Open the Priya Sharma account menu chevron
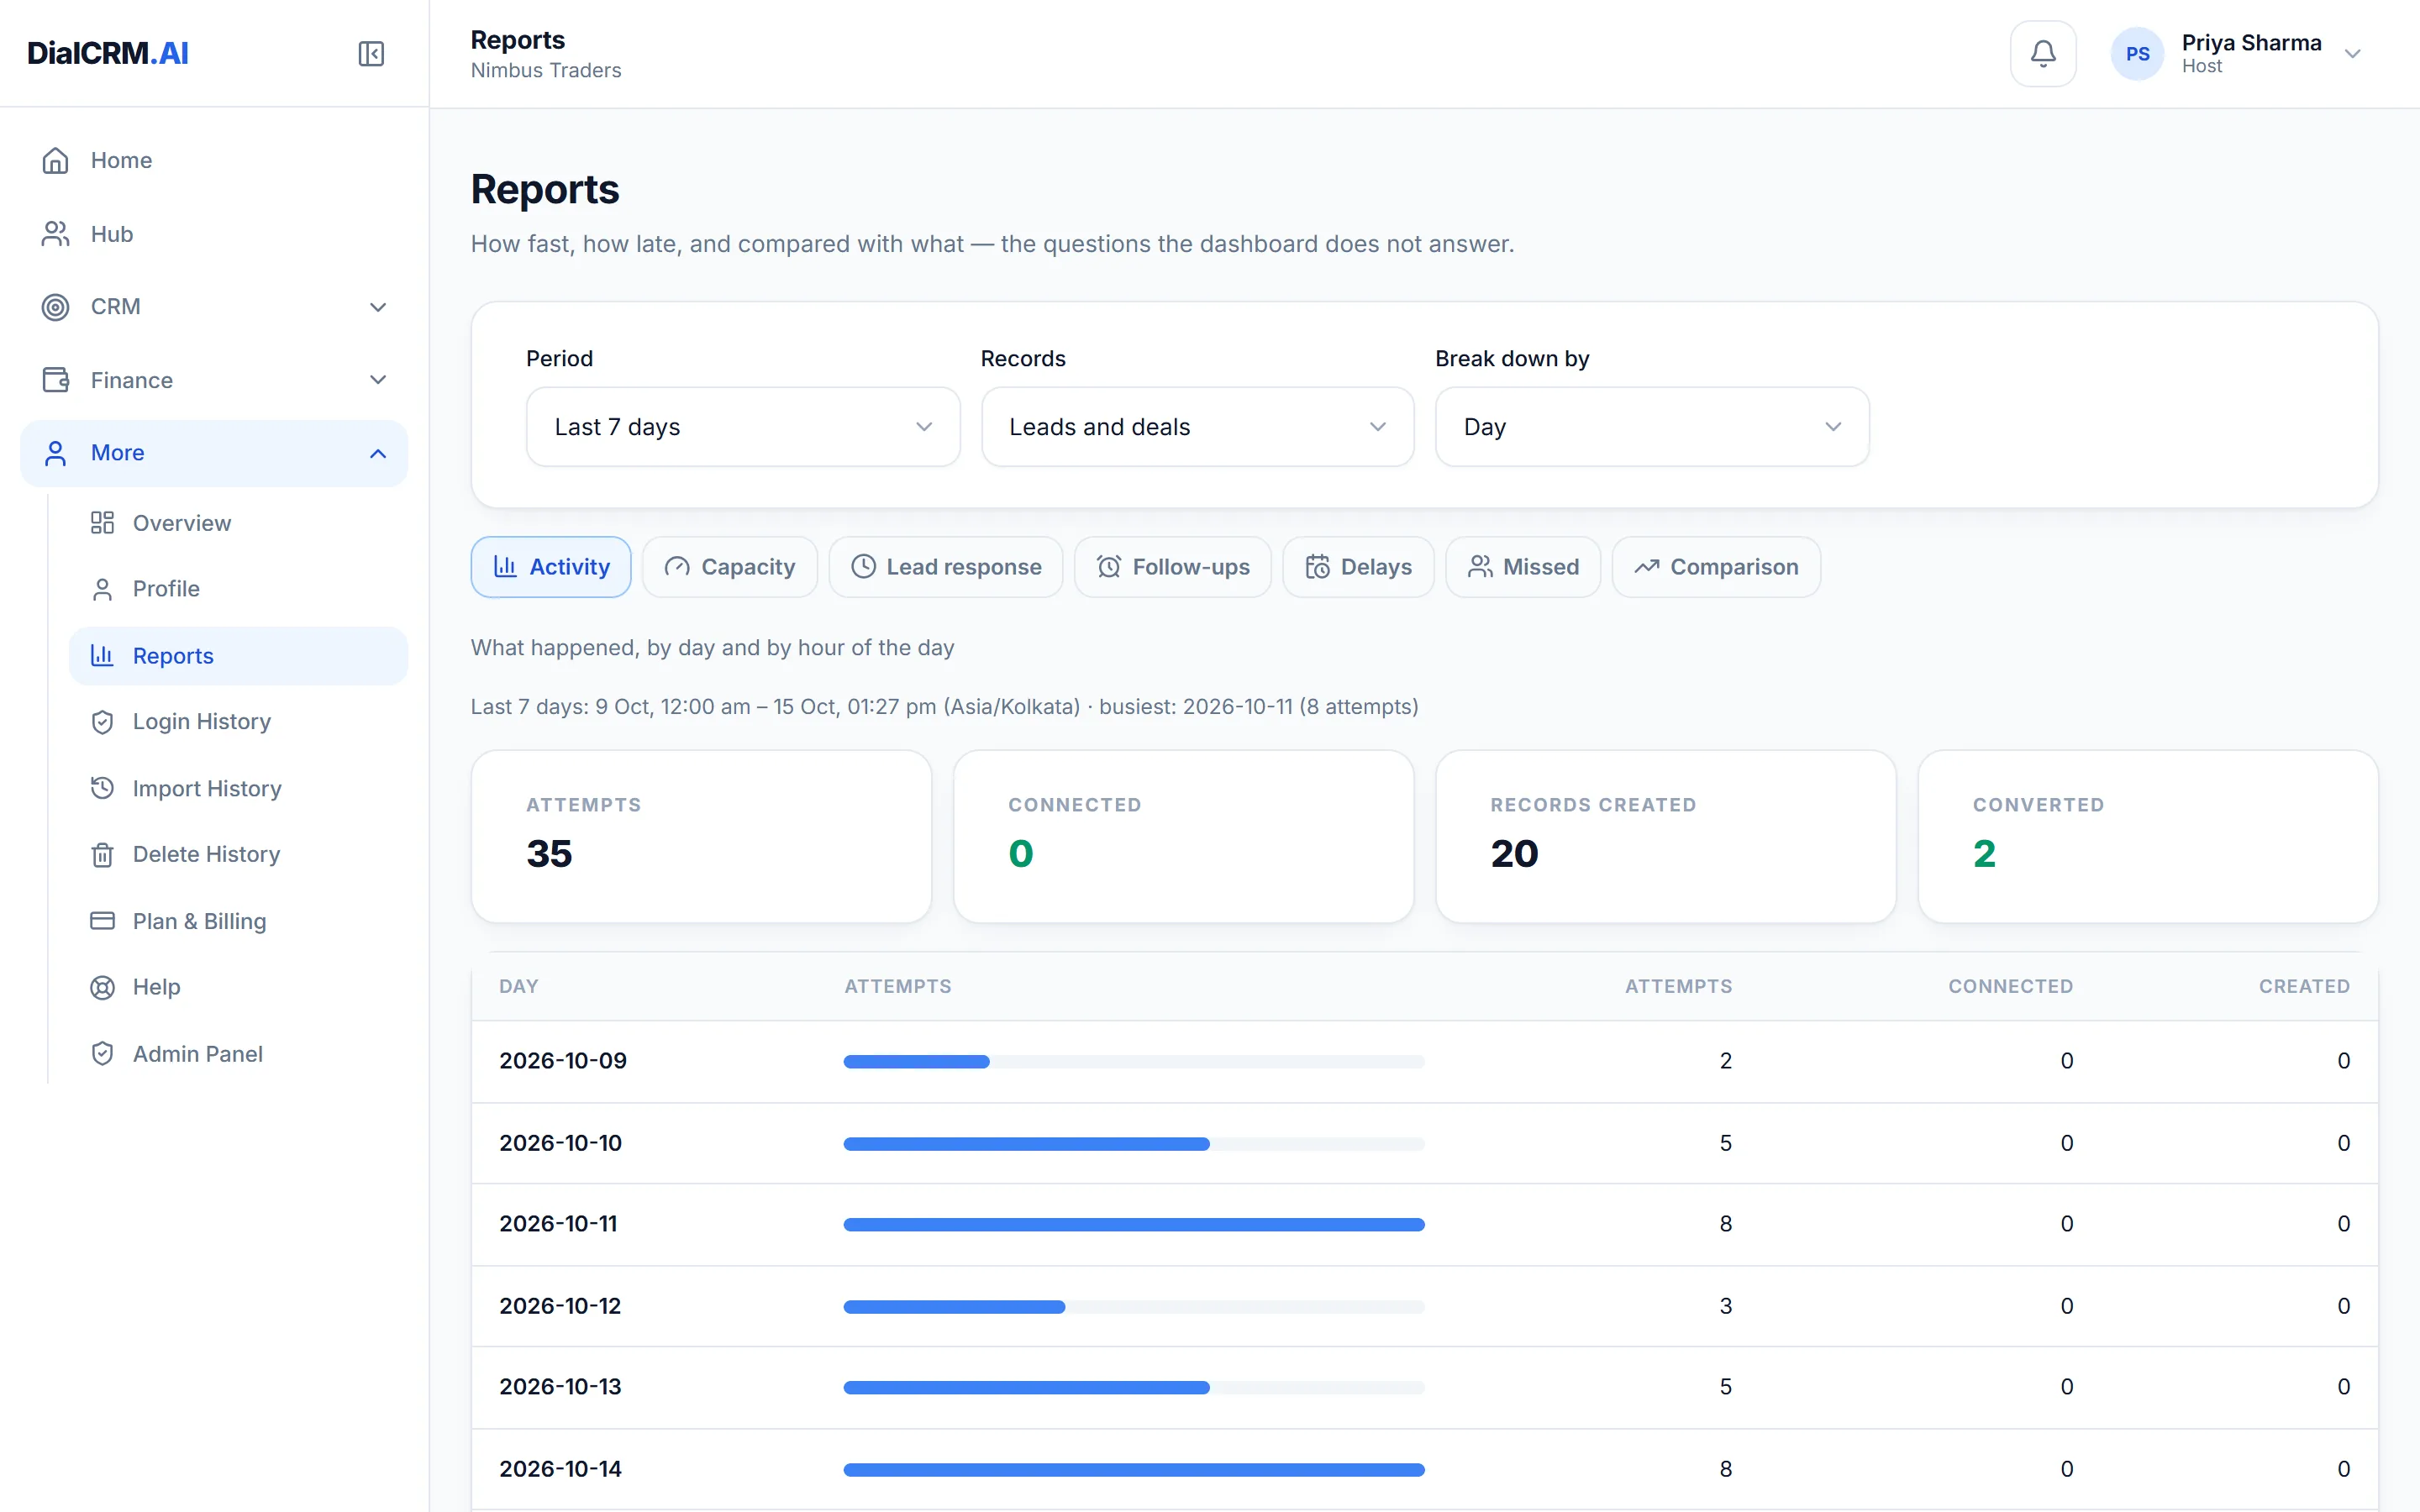This screenshot has height=1512, width=2420. (x=2353, y=54)
